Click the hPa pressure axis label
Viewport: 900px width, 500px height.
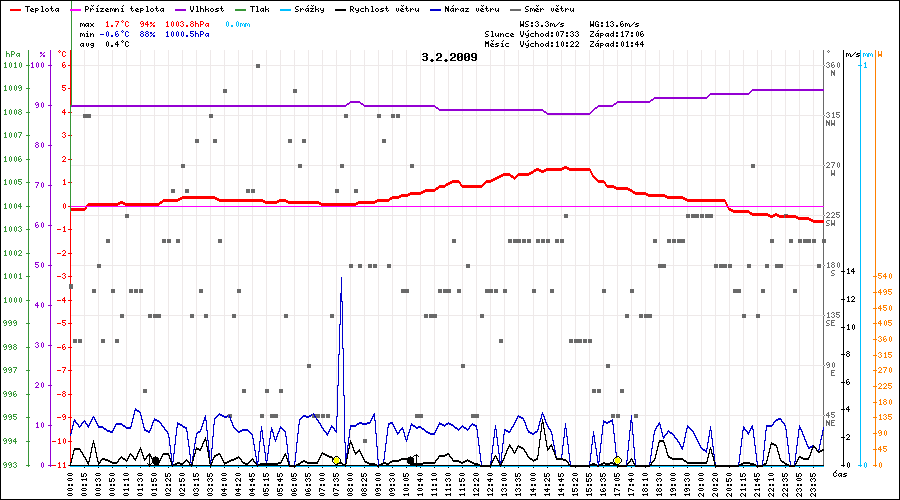point(12,53)
